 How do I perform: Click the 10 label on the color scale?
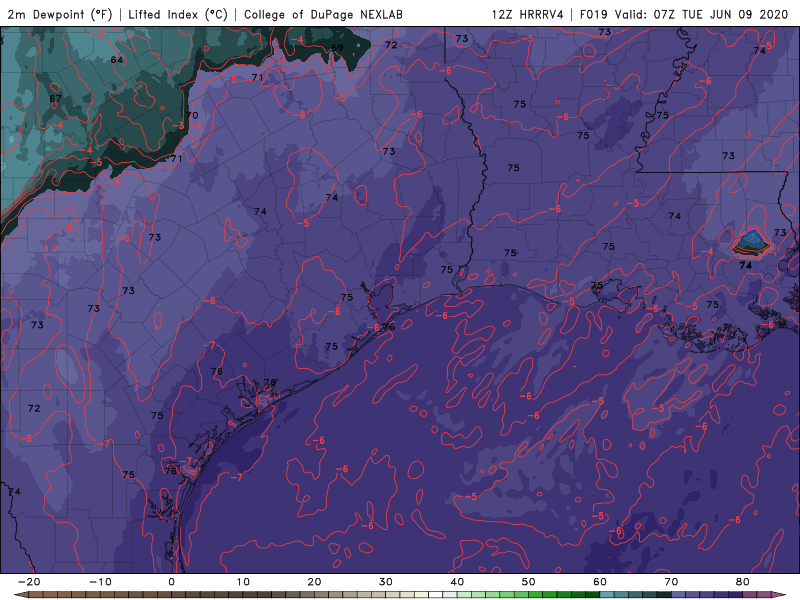[x=243, y=582]
